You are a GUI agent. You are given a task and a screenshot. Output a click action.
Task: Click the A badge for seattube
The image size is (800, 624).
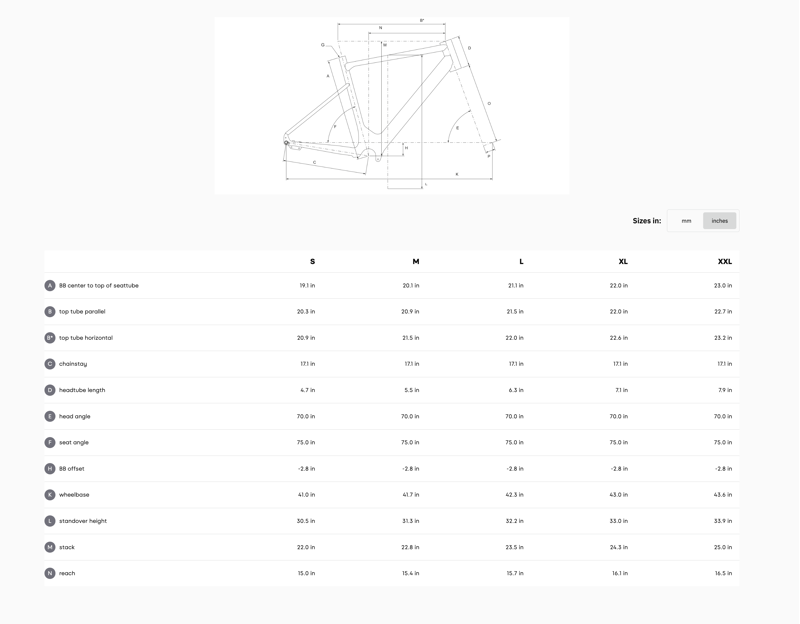[50, 286]
